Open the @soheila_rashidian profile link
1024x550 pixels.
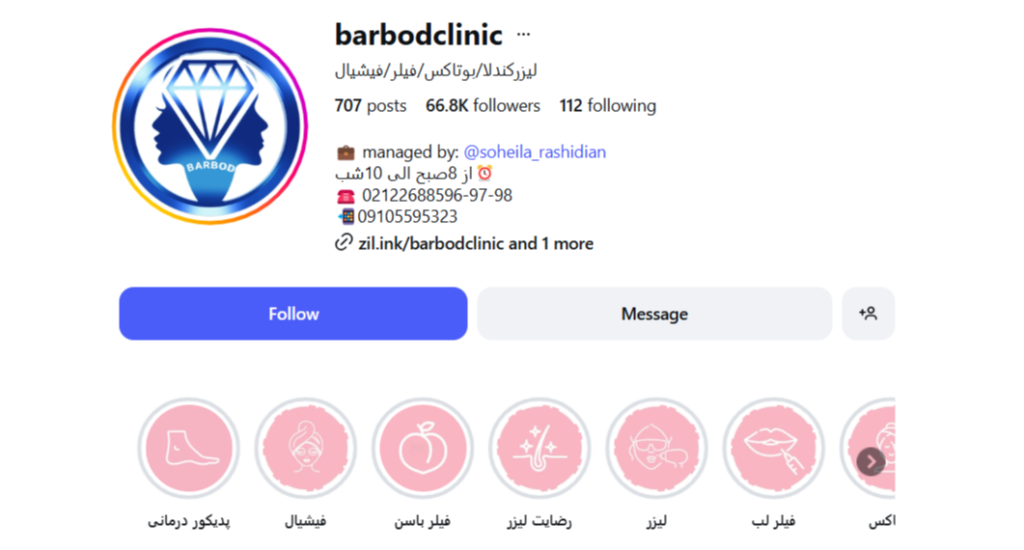[534, 152]
